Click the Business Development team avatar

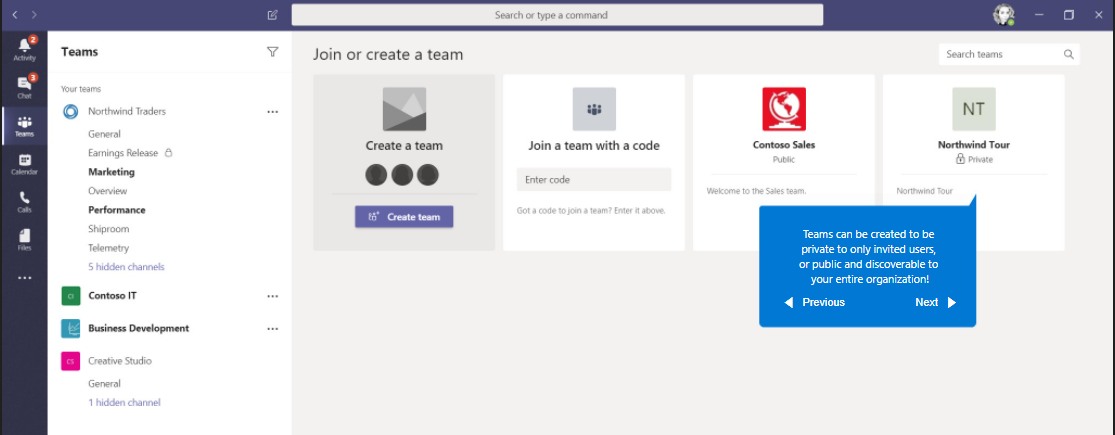[70, 328]
